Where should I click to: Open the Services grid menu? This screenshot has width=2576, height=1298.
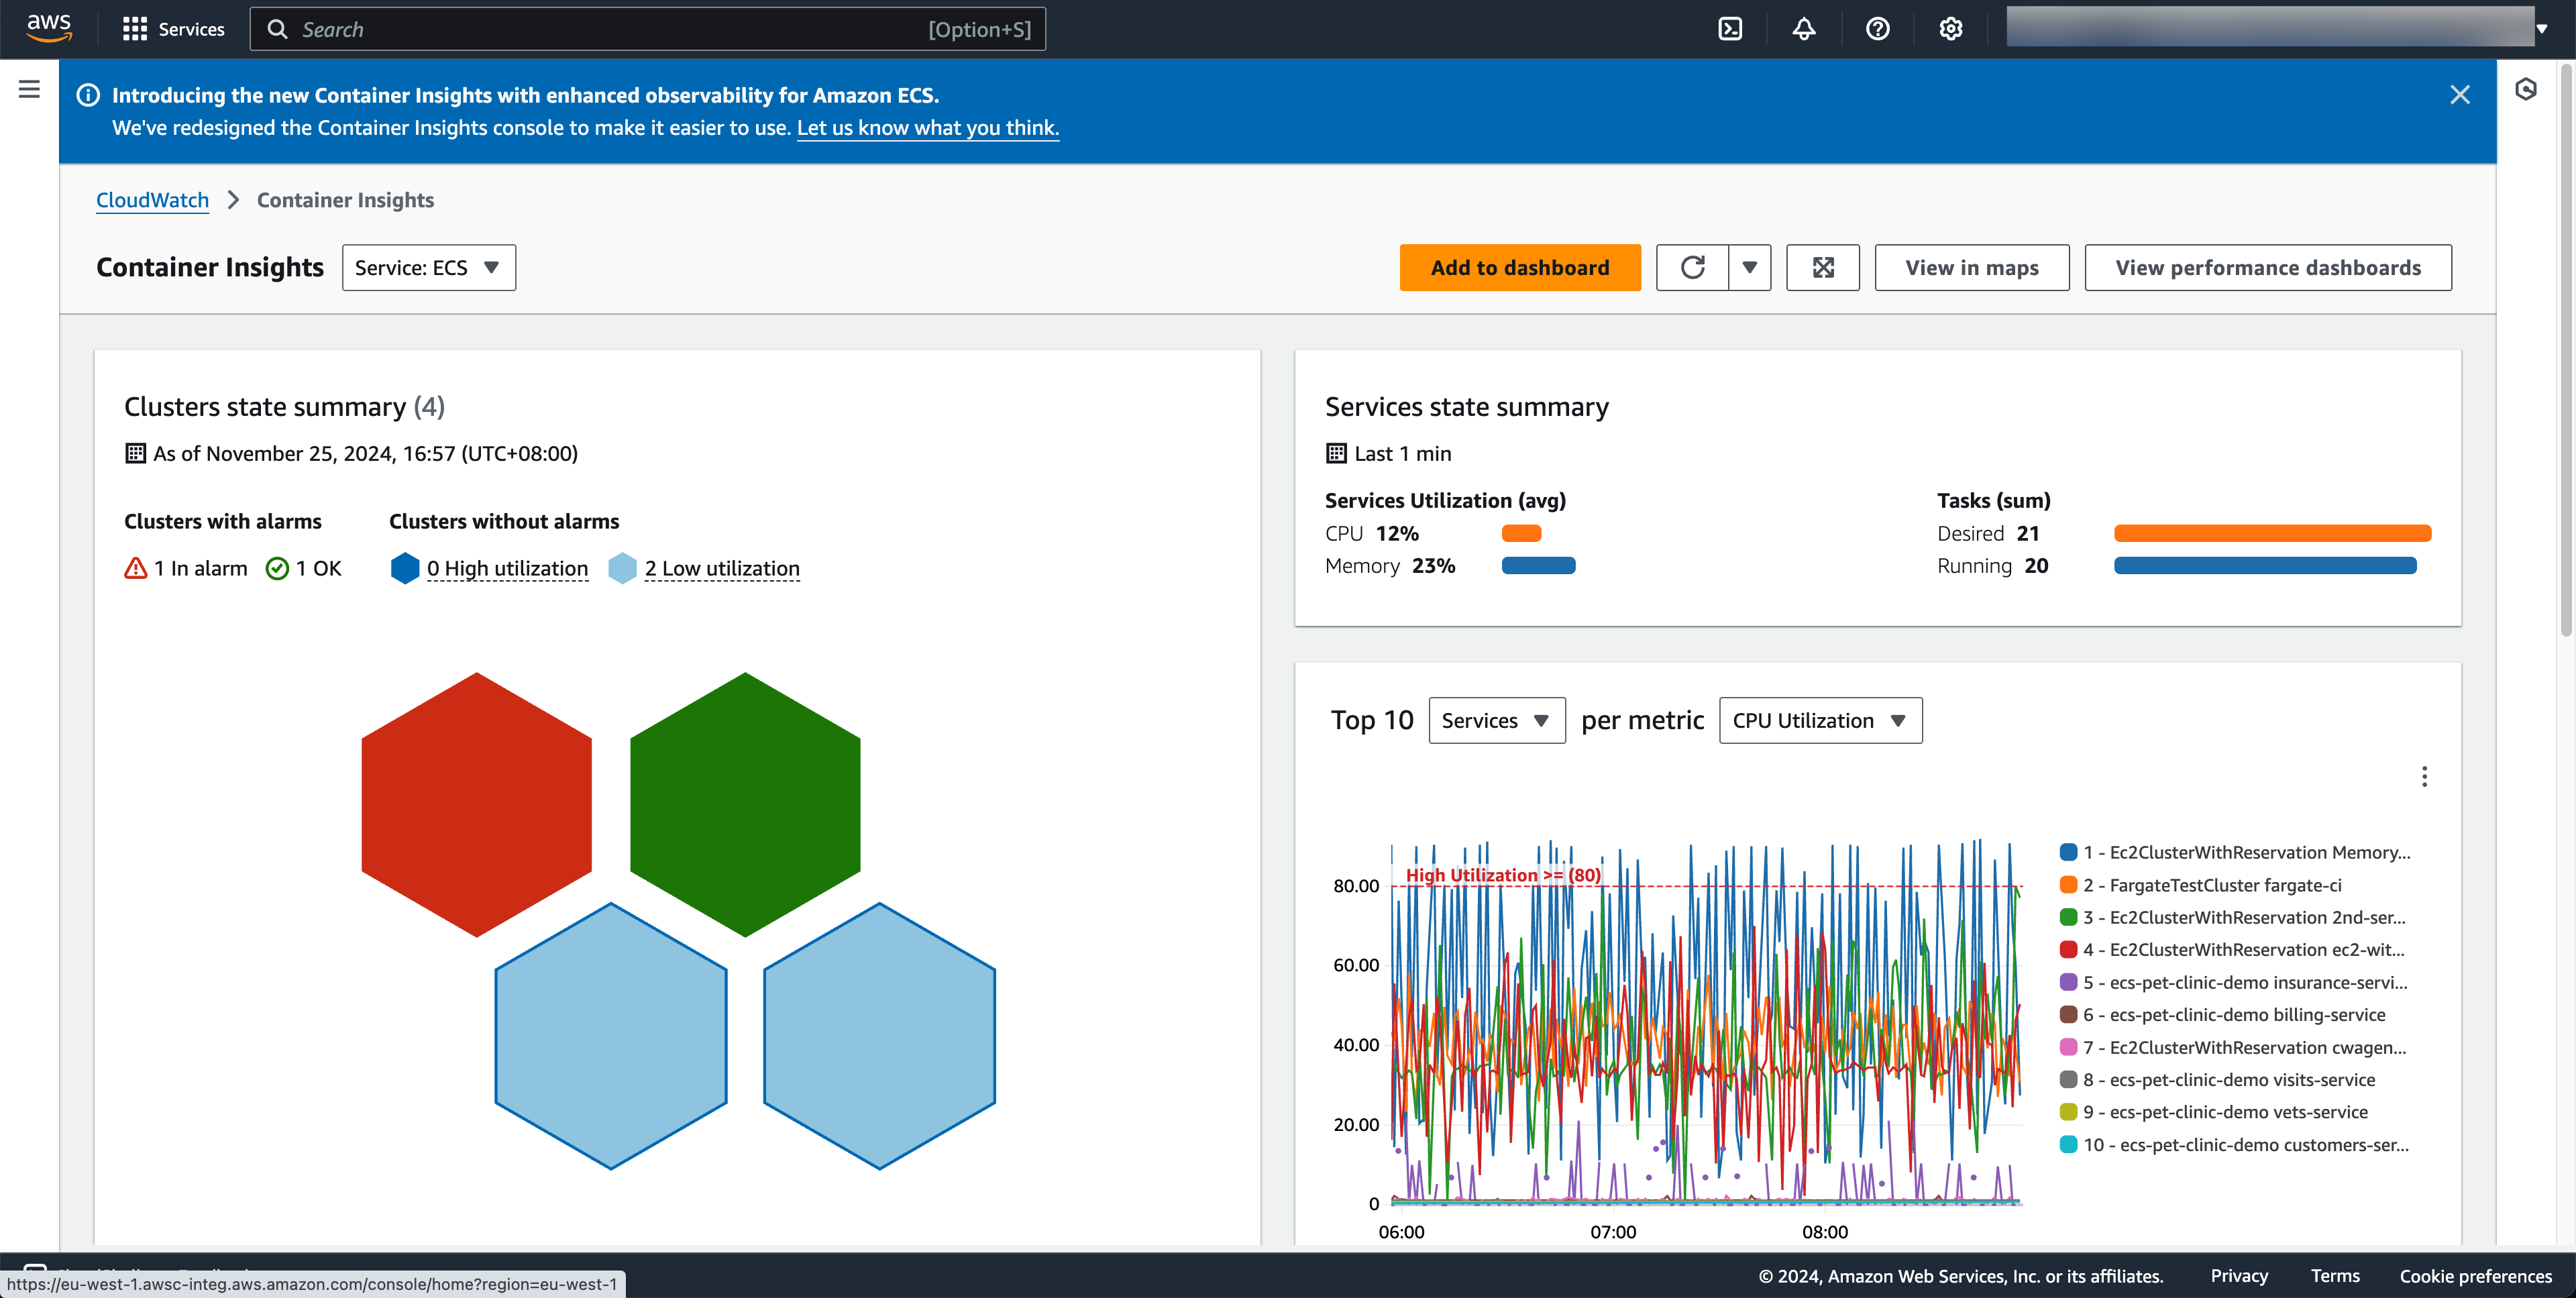(173, 29)
